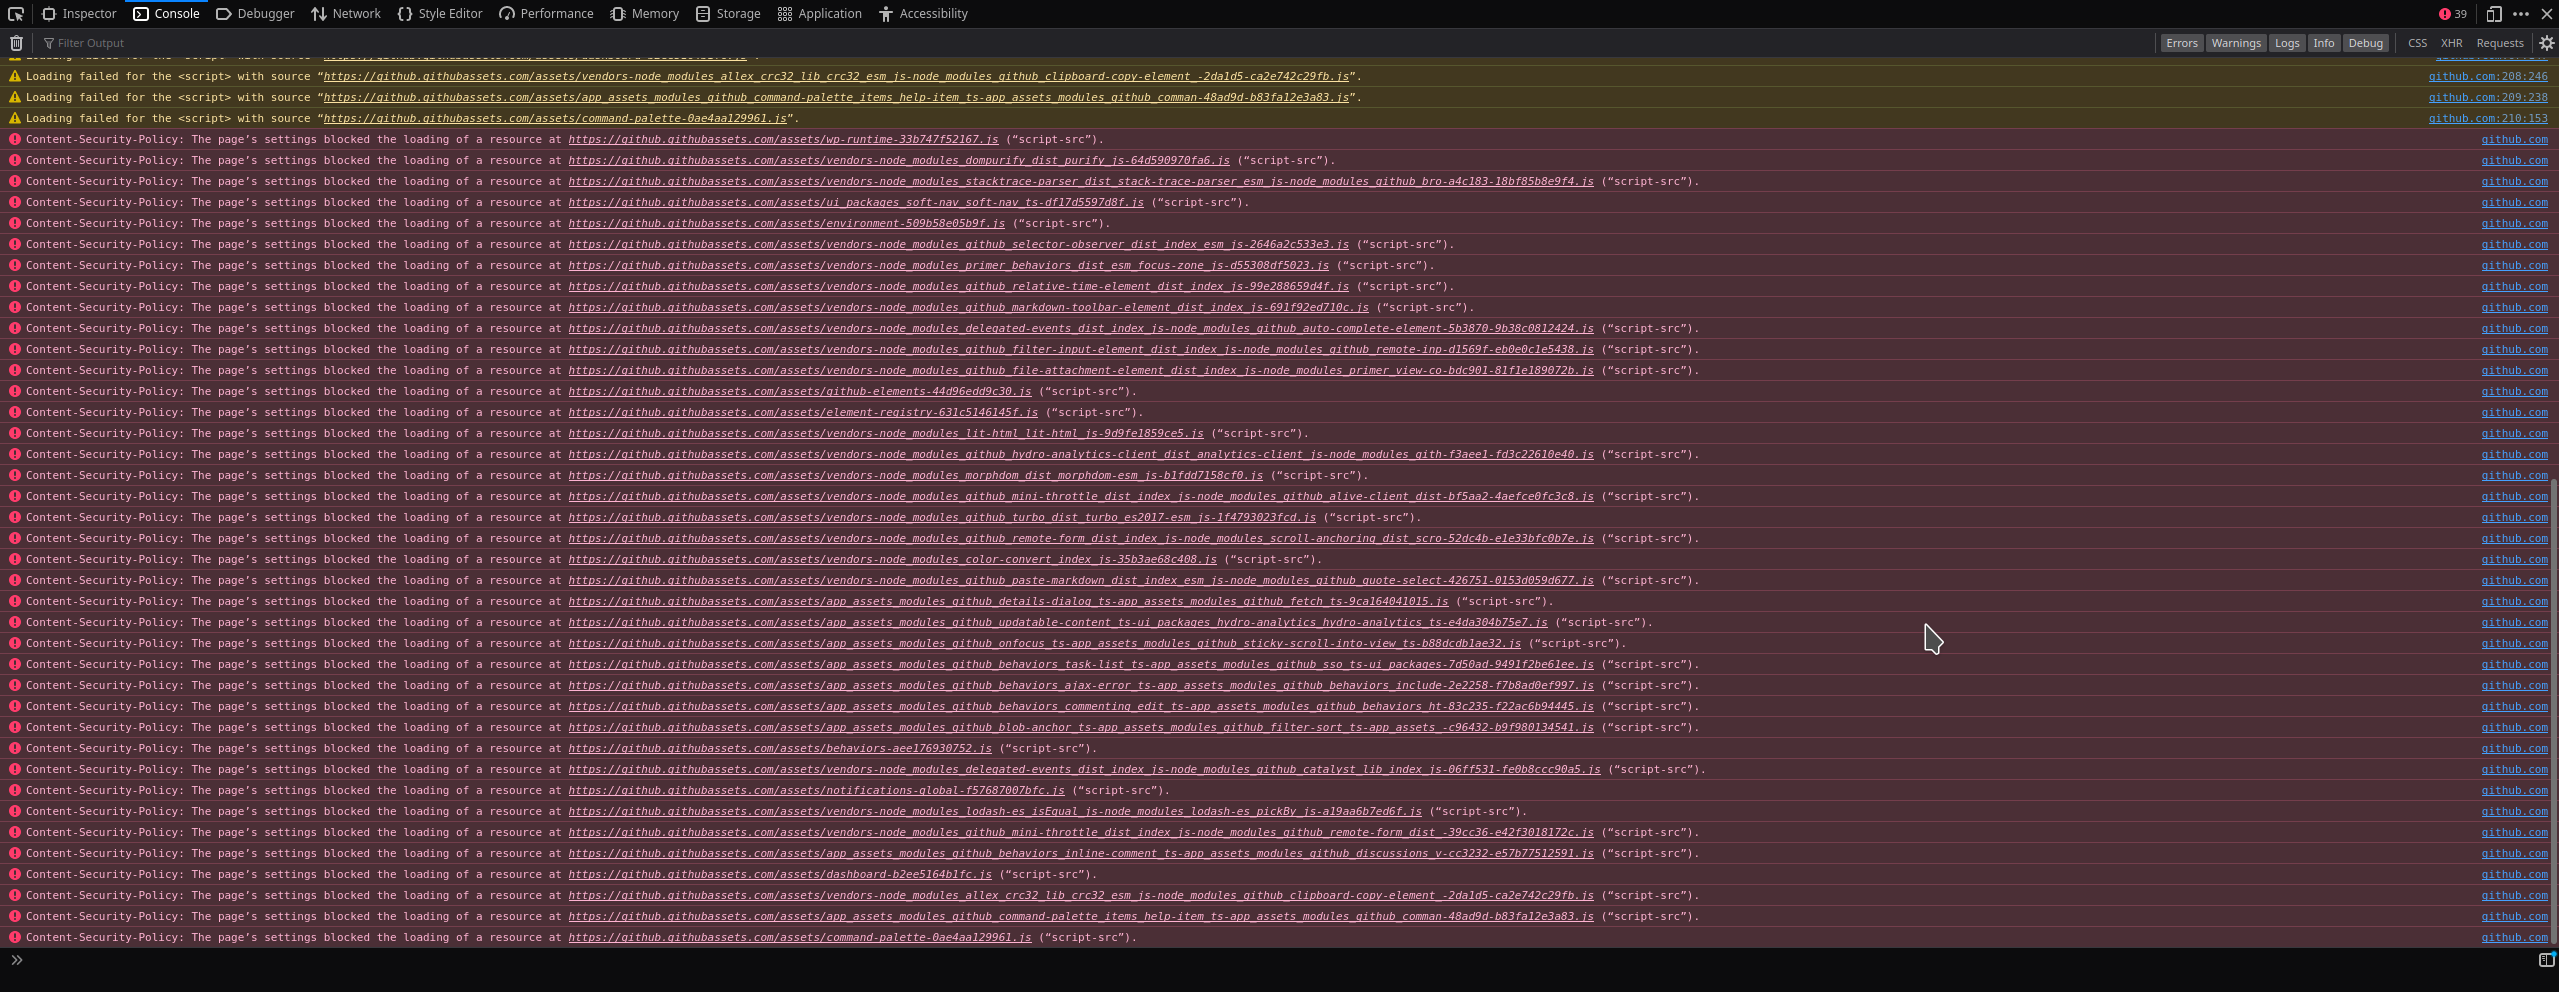This screenshot has width=2559, height=992.
Task: Clear the console output with trash icon
Action: tap(16, 43)
